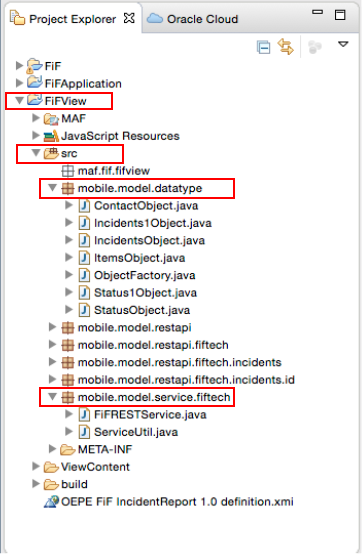Click IncidentsObject.java file icon
362x554 pixels.
coord(84,240)
